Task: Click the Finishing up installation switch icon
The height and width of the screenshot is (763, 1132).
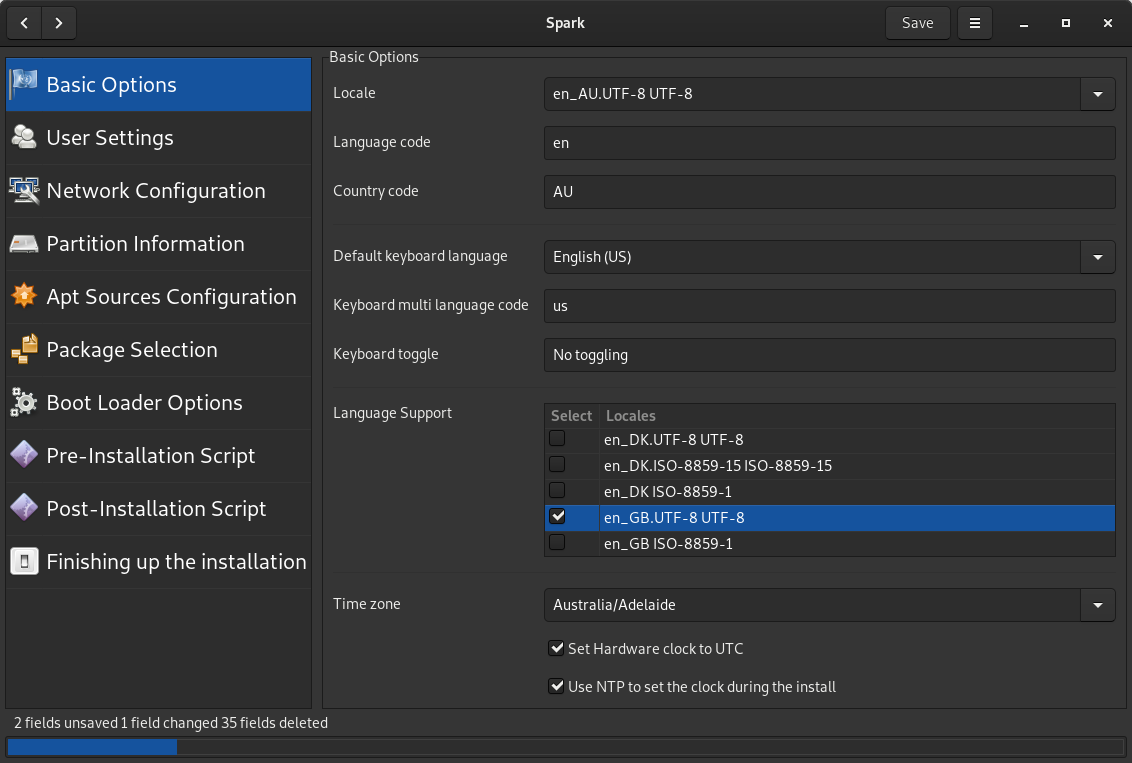Action: (x=24, y=562)
